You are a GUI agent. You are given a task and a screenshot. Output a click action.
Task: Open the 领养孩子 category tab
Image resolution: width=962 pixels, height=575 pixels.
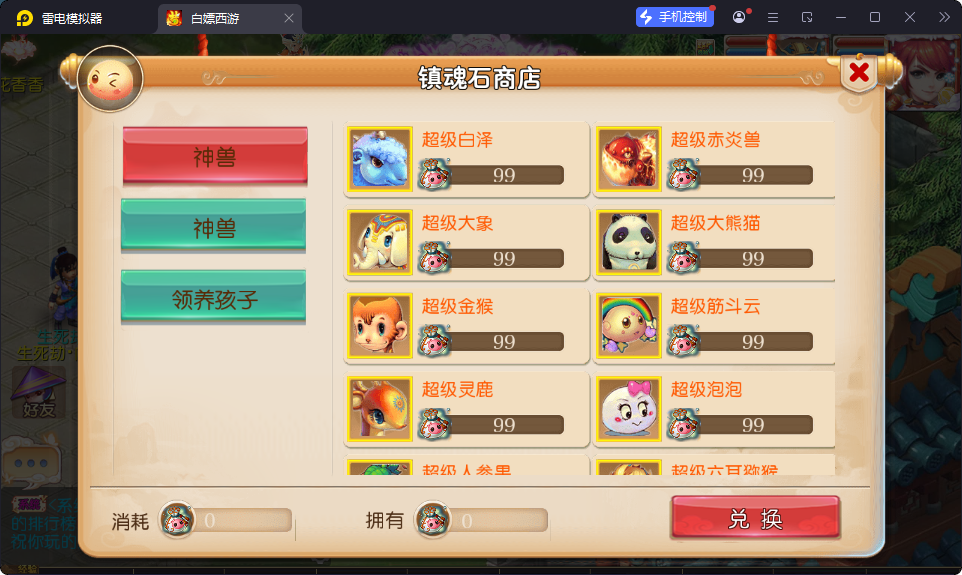tap(214, 298)
